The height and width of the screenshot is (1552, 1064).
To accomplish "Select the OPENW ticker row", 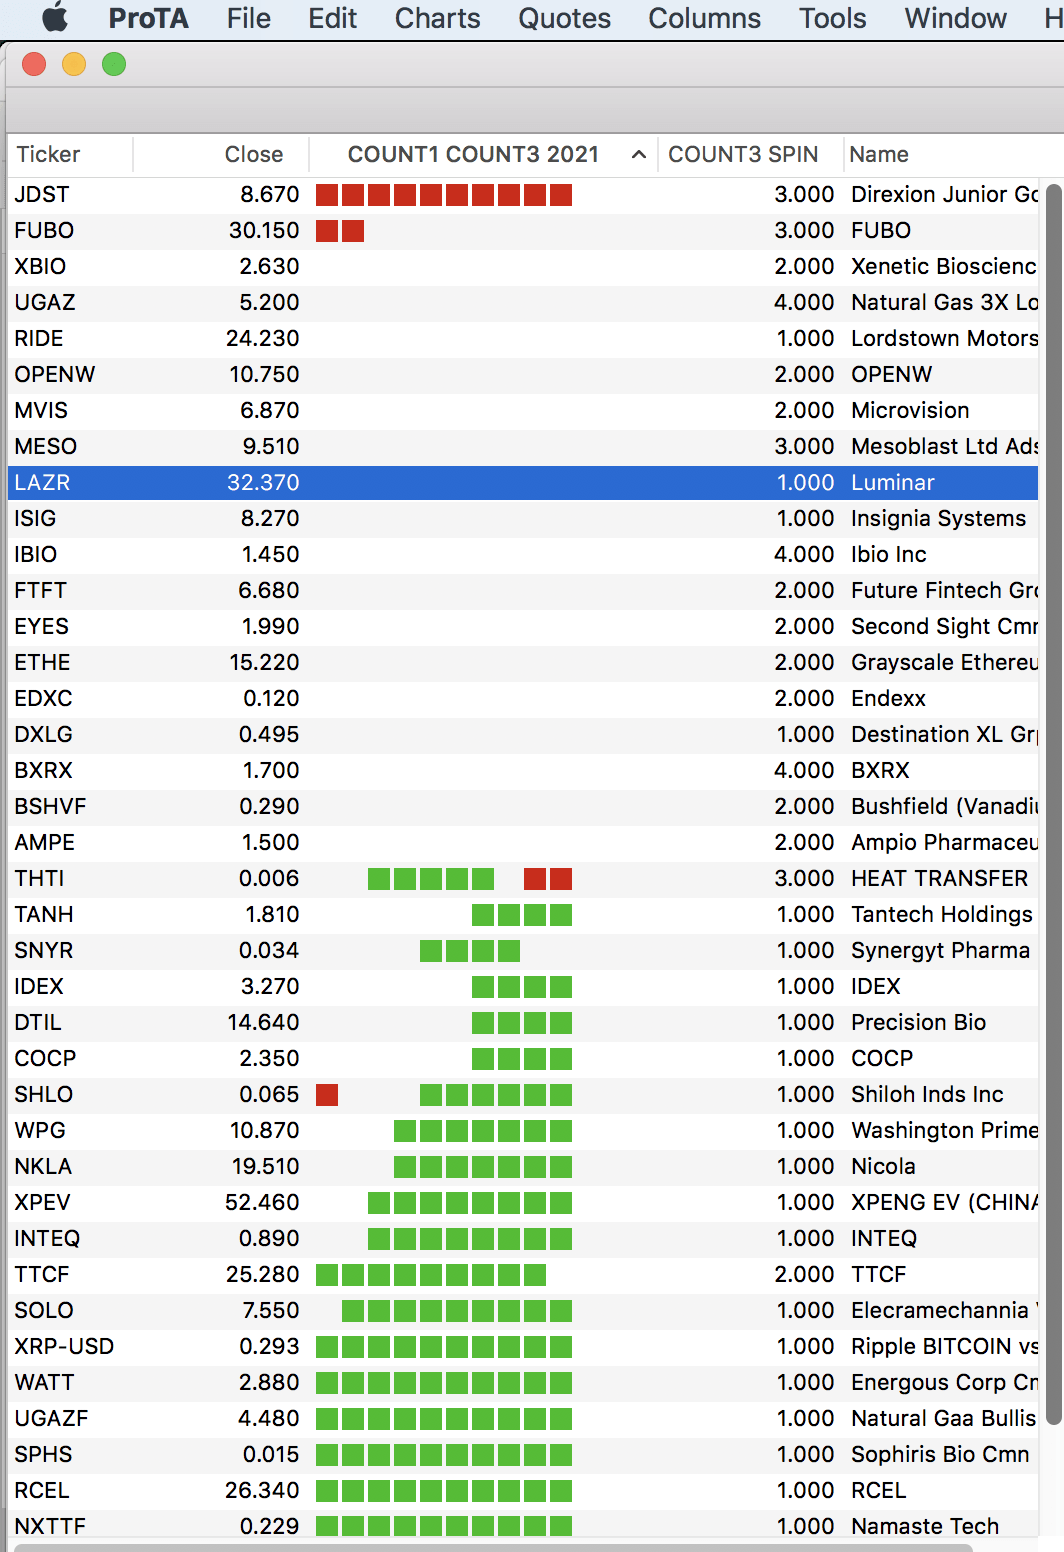I will click(523, 374).
